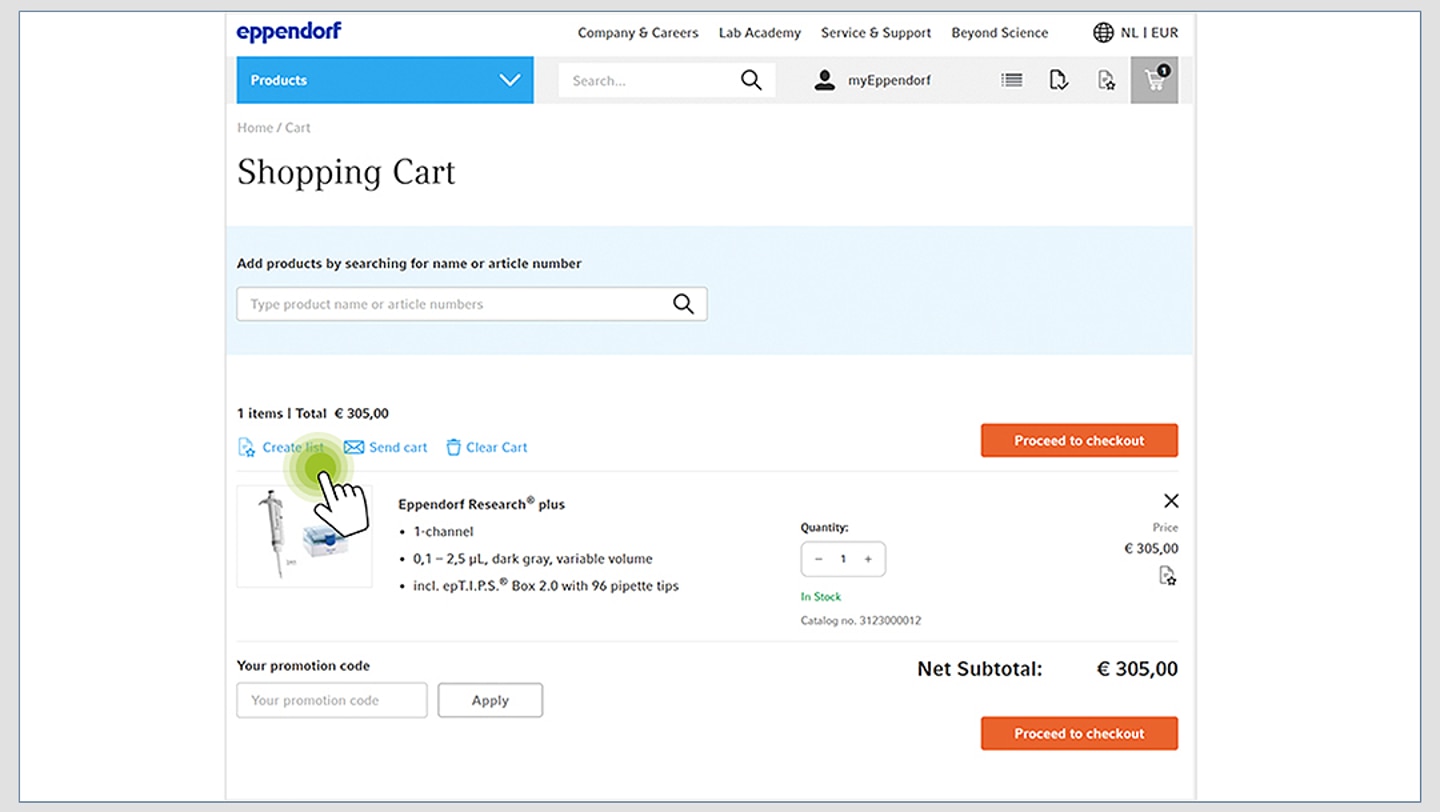Click the globe icon for region selection
The height and width of the screenshot is (812, 1440).
[1103, 33]
